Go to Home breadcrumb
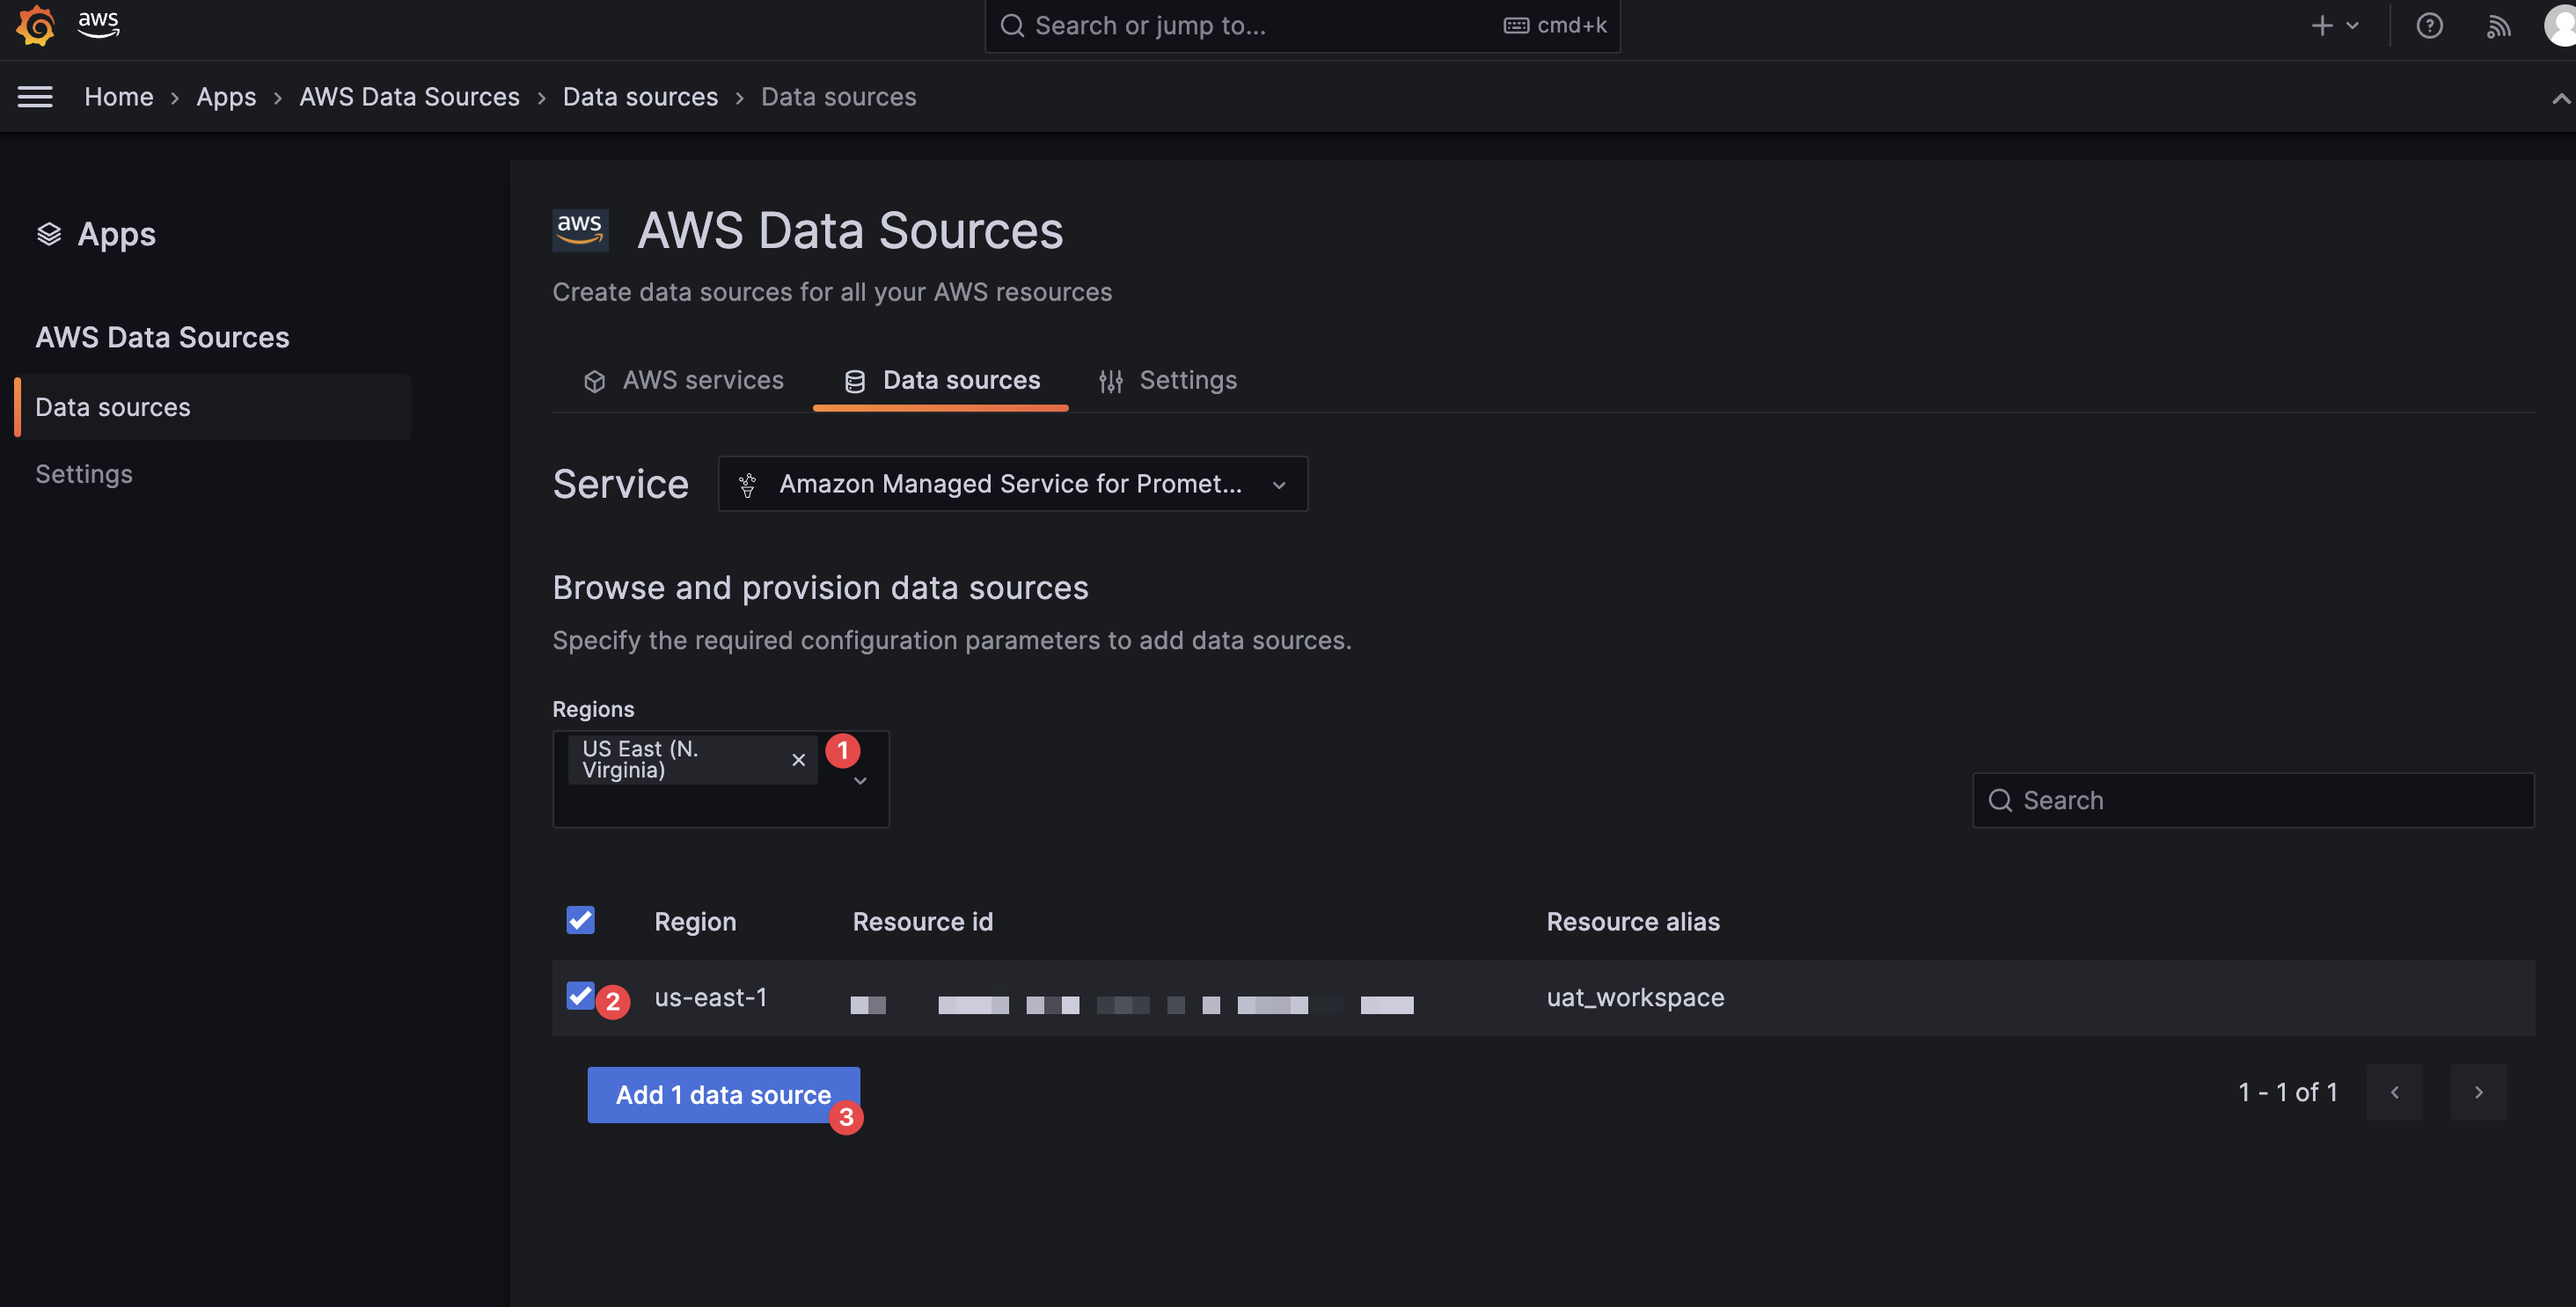Image resolution: width=2576 pixels, height=1307 pixels. coord(118,97)
